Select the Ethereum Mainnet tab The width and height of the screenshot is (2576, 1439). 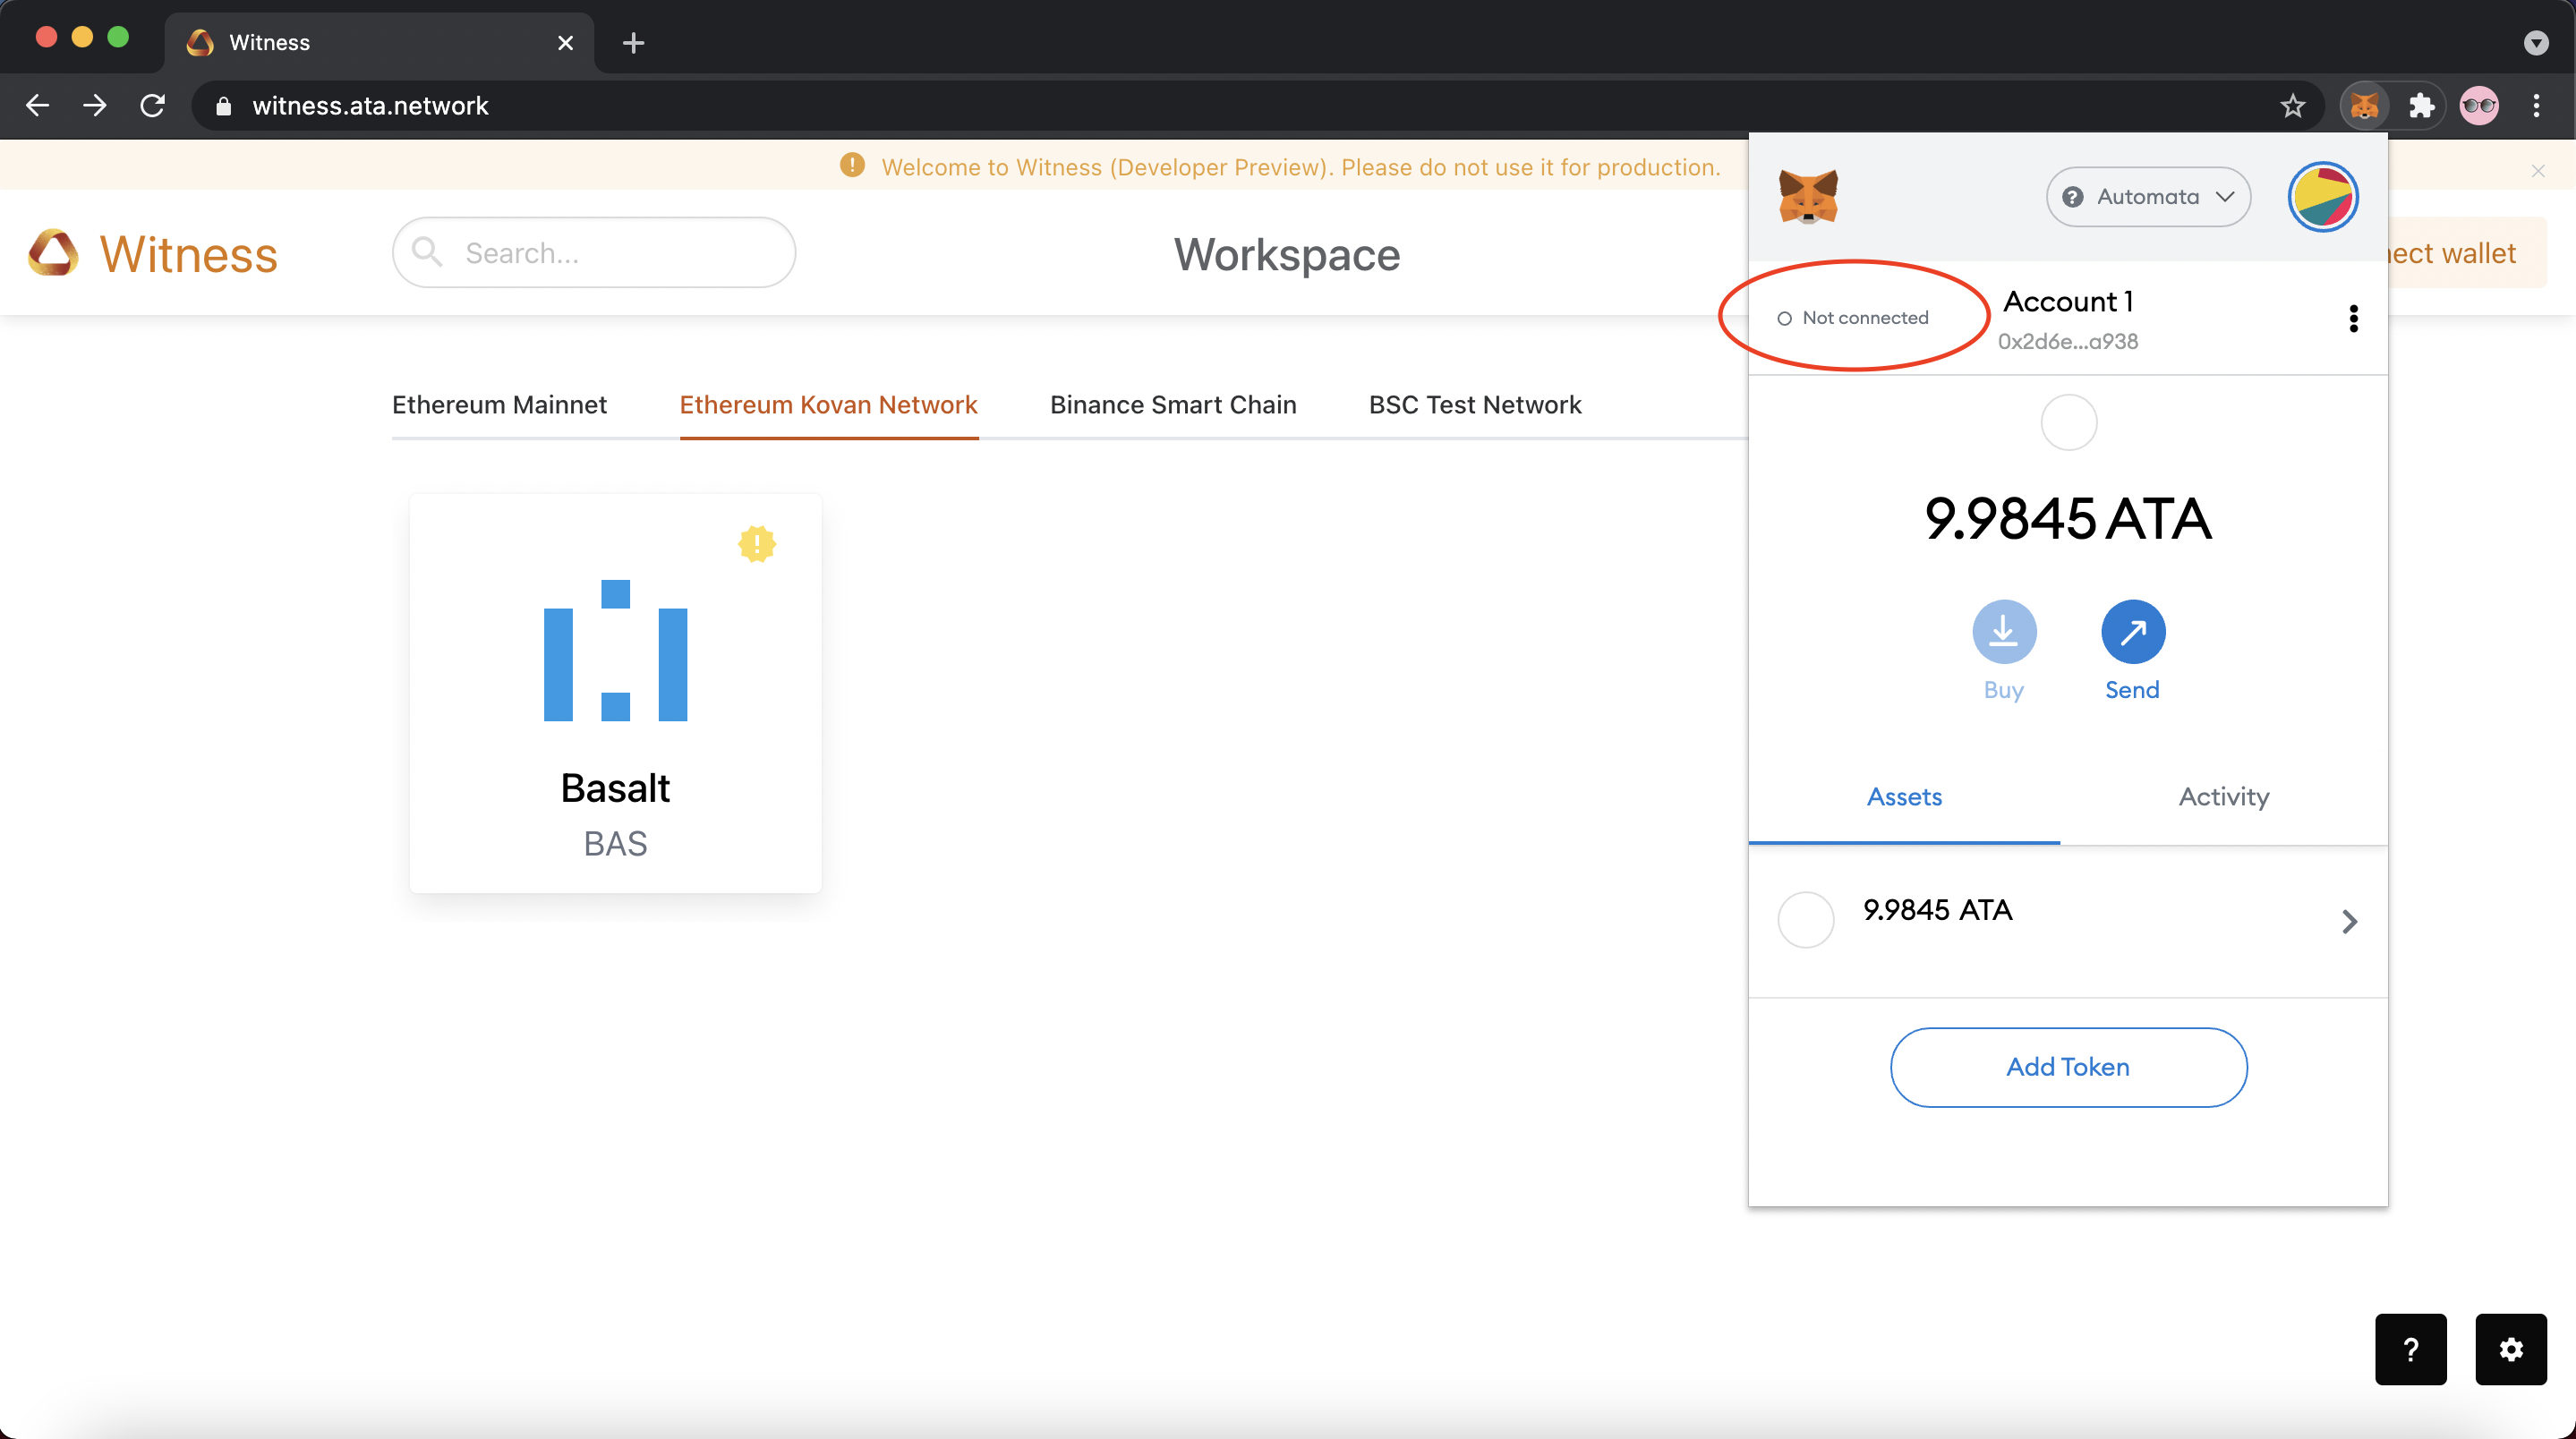click(x=499, y=405)
